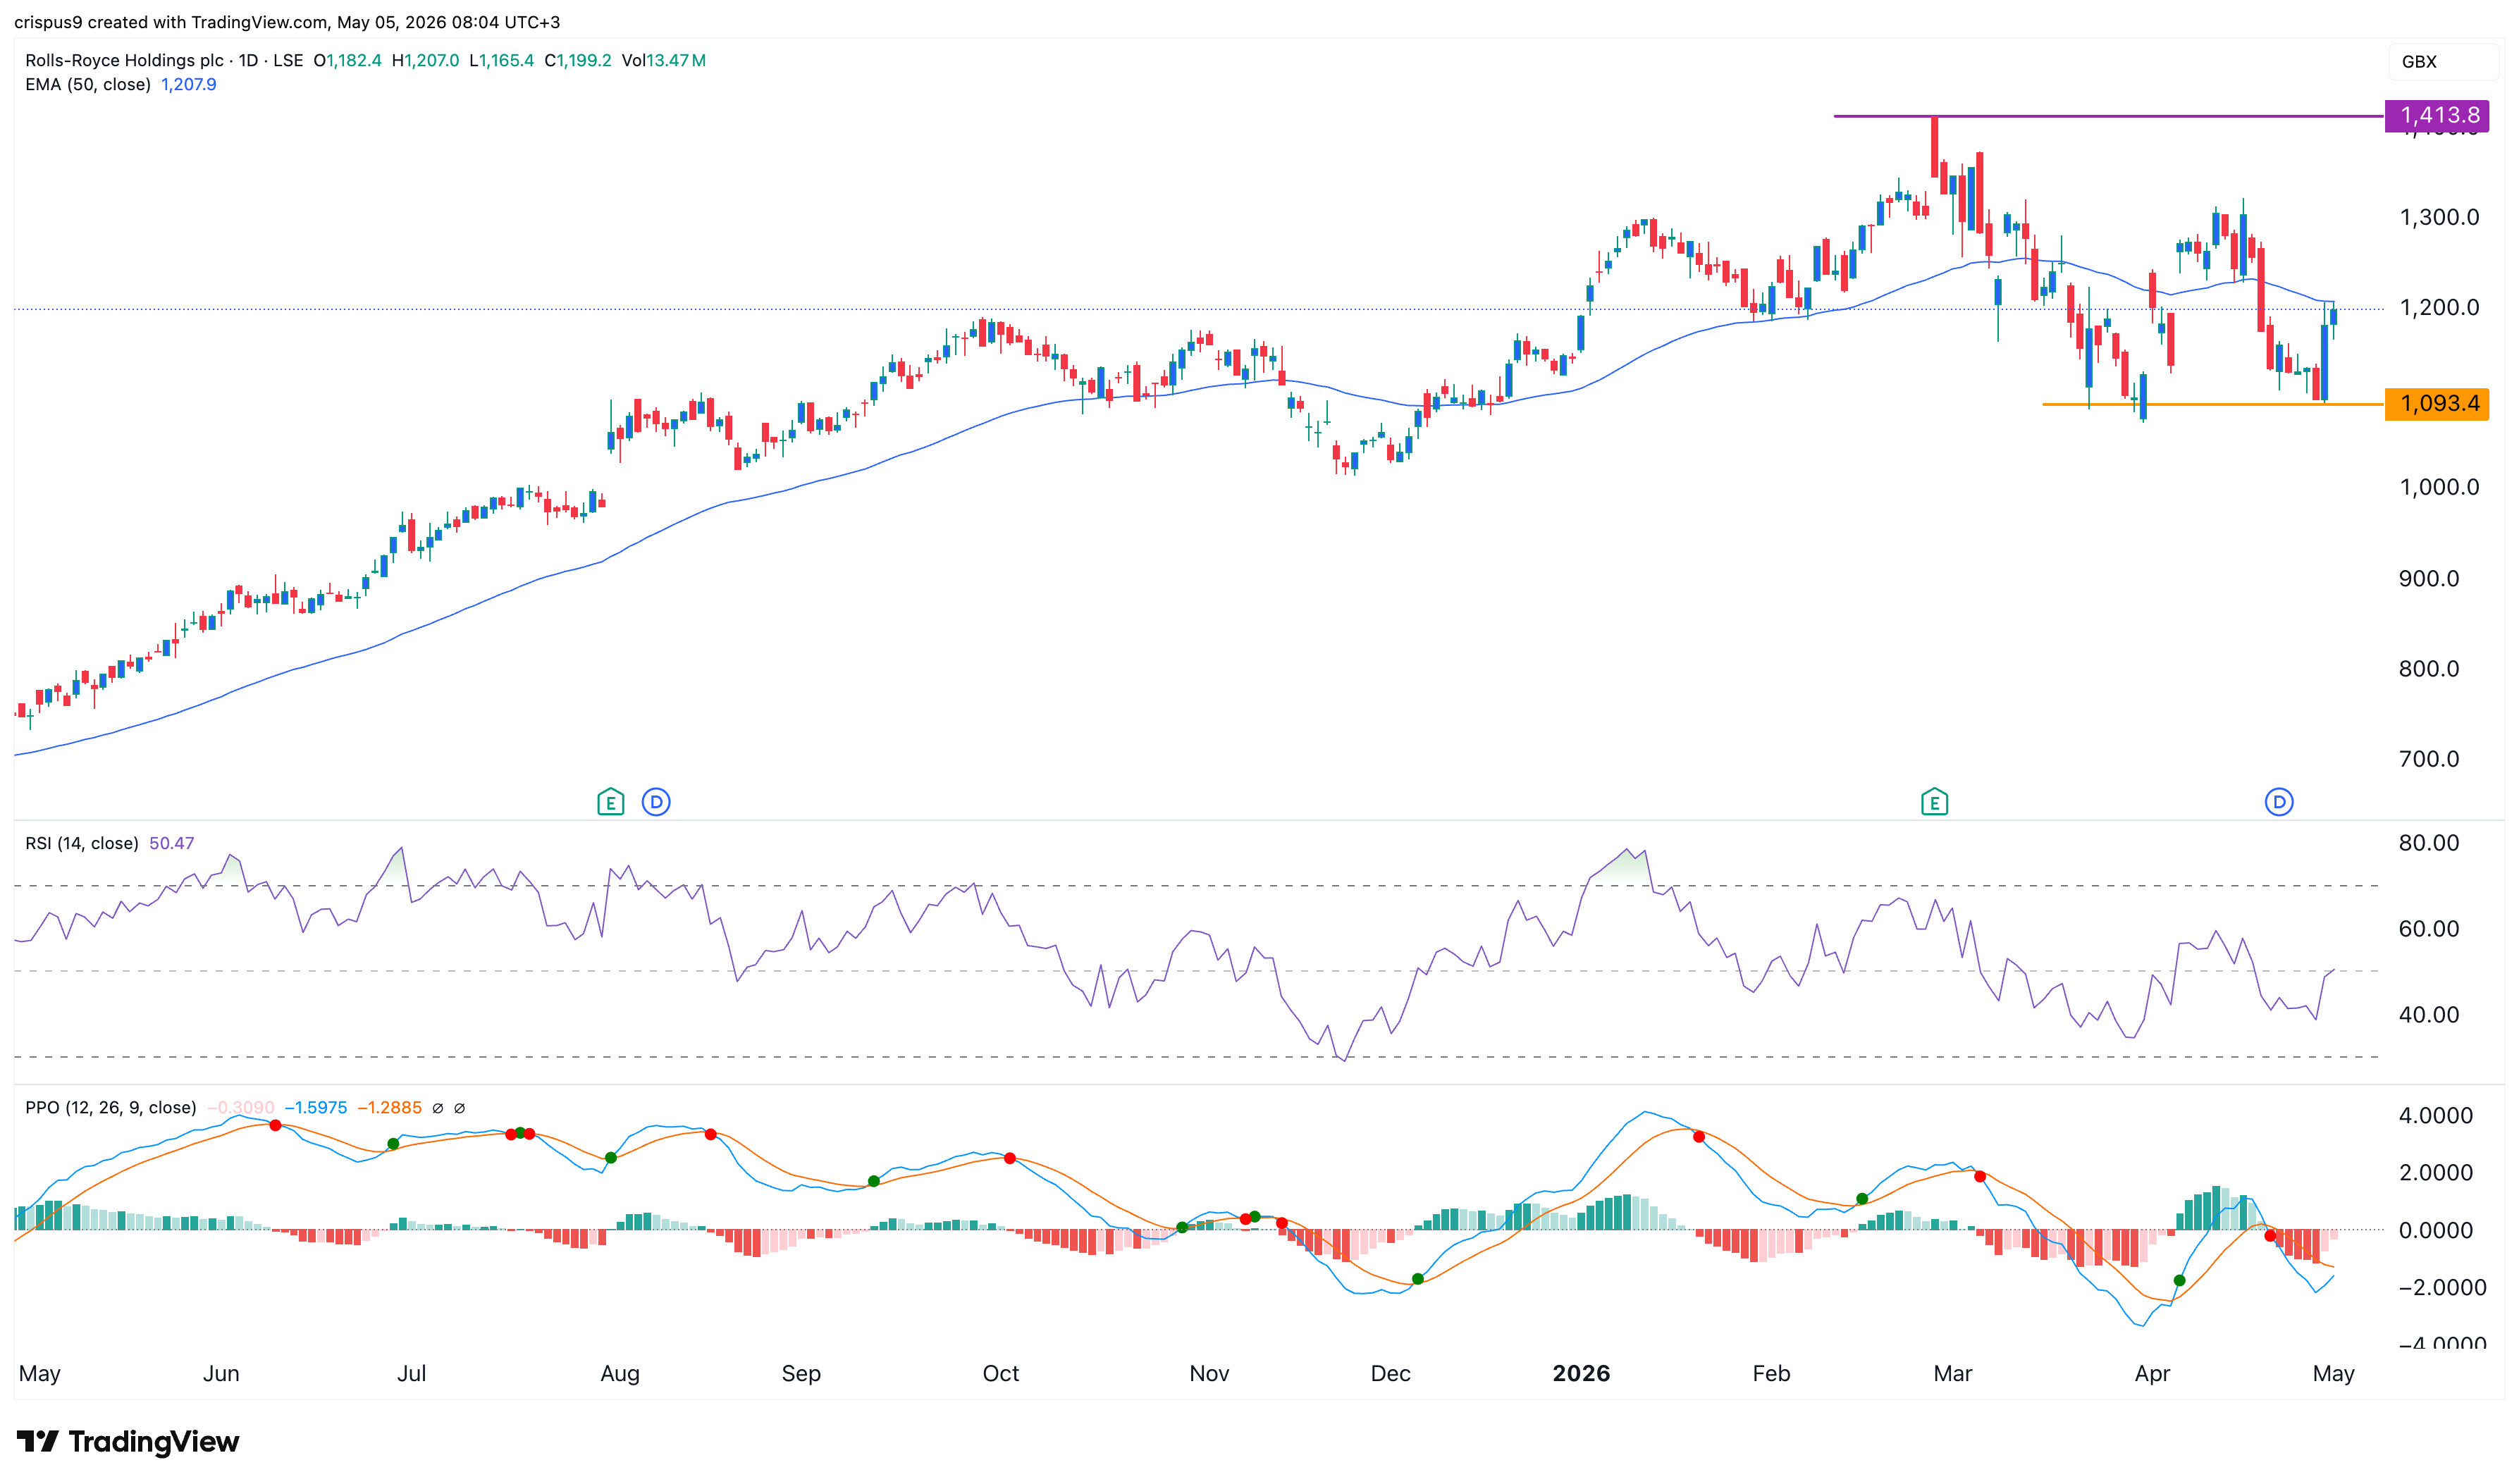The height and width of the screenshot is (1484, 2519).
Task: Click the RSI 60.00 axis label
Action: click(2429, 929)
